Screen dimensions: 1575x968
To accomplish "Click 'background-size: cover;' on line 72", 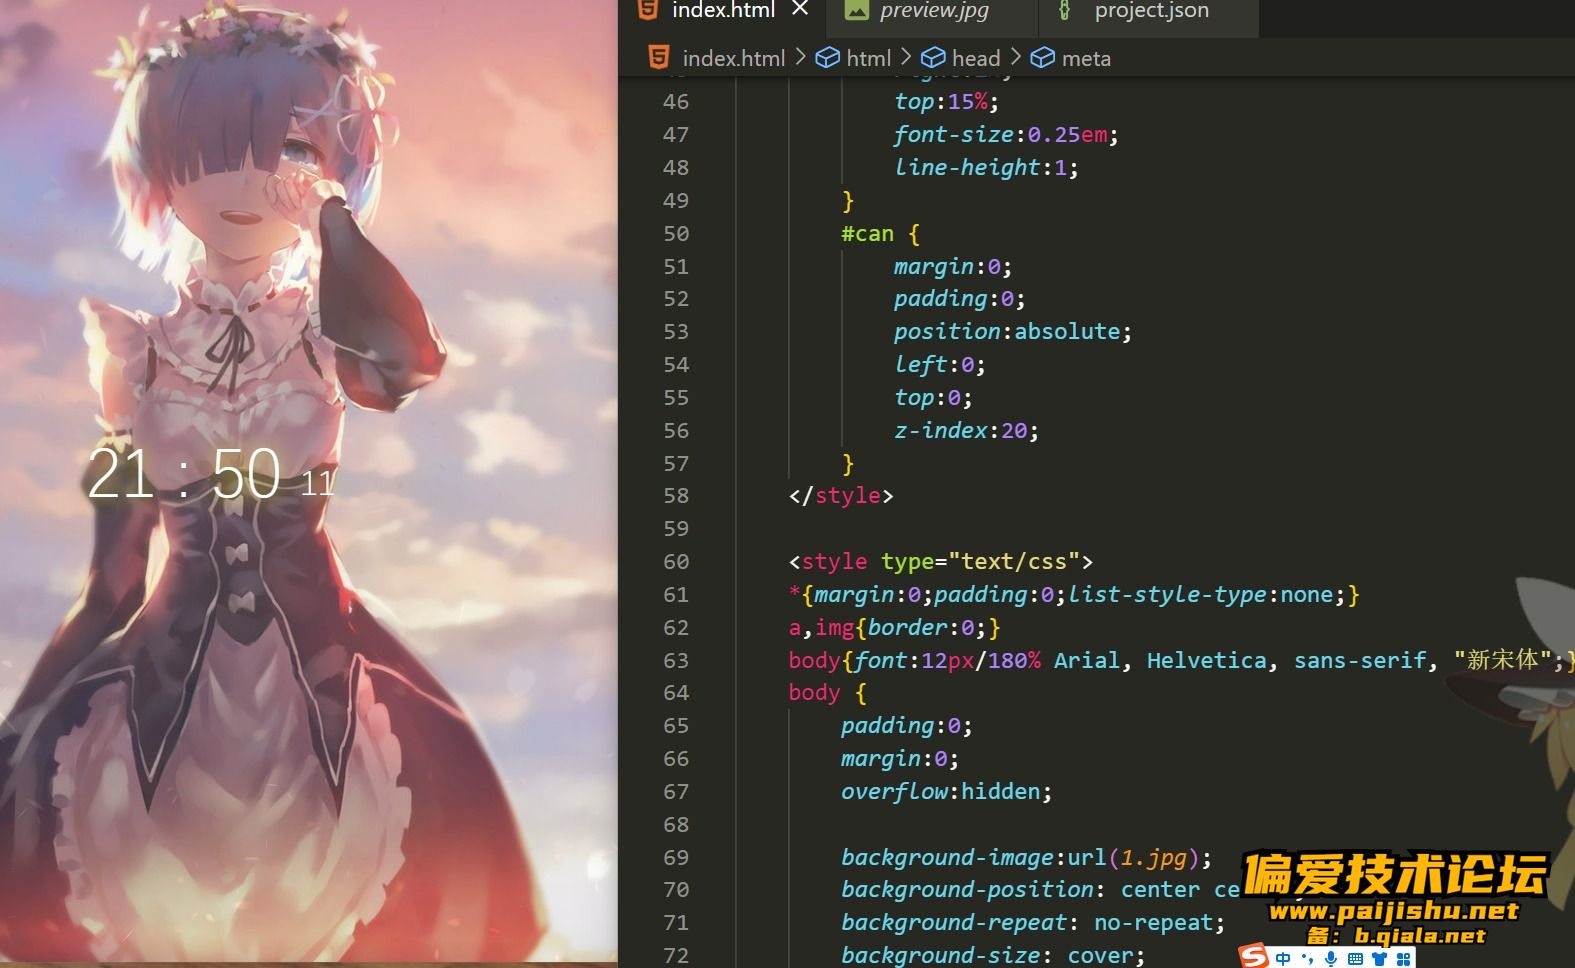I will pyautogui.click(x=993, y=955).
